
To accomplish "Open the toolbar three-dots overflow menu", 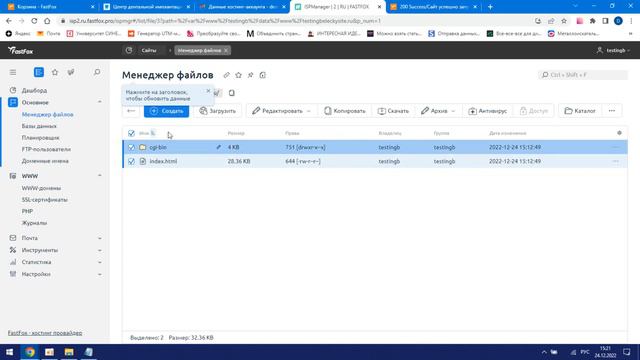I will point(611,111).
